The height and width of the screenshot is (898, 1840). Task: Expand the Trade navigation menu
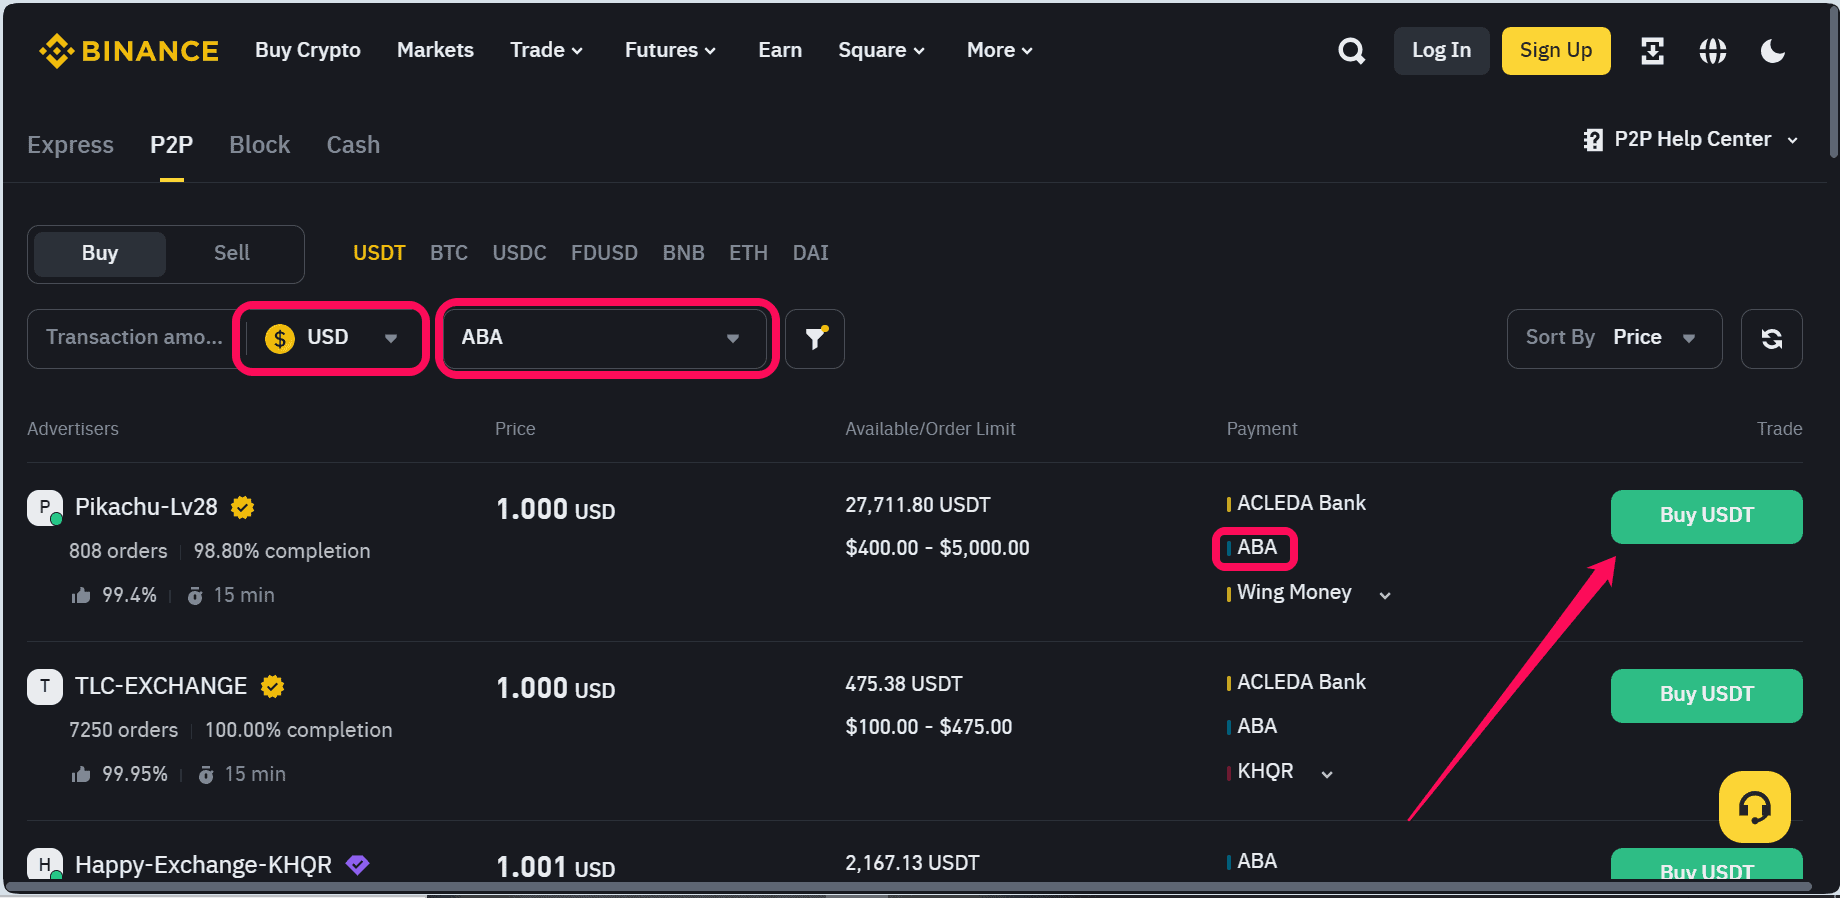pyautogui.click(x=546, y=50)
